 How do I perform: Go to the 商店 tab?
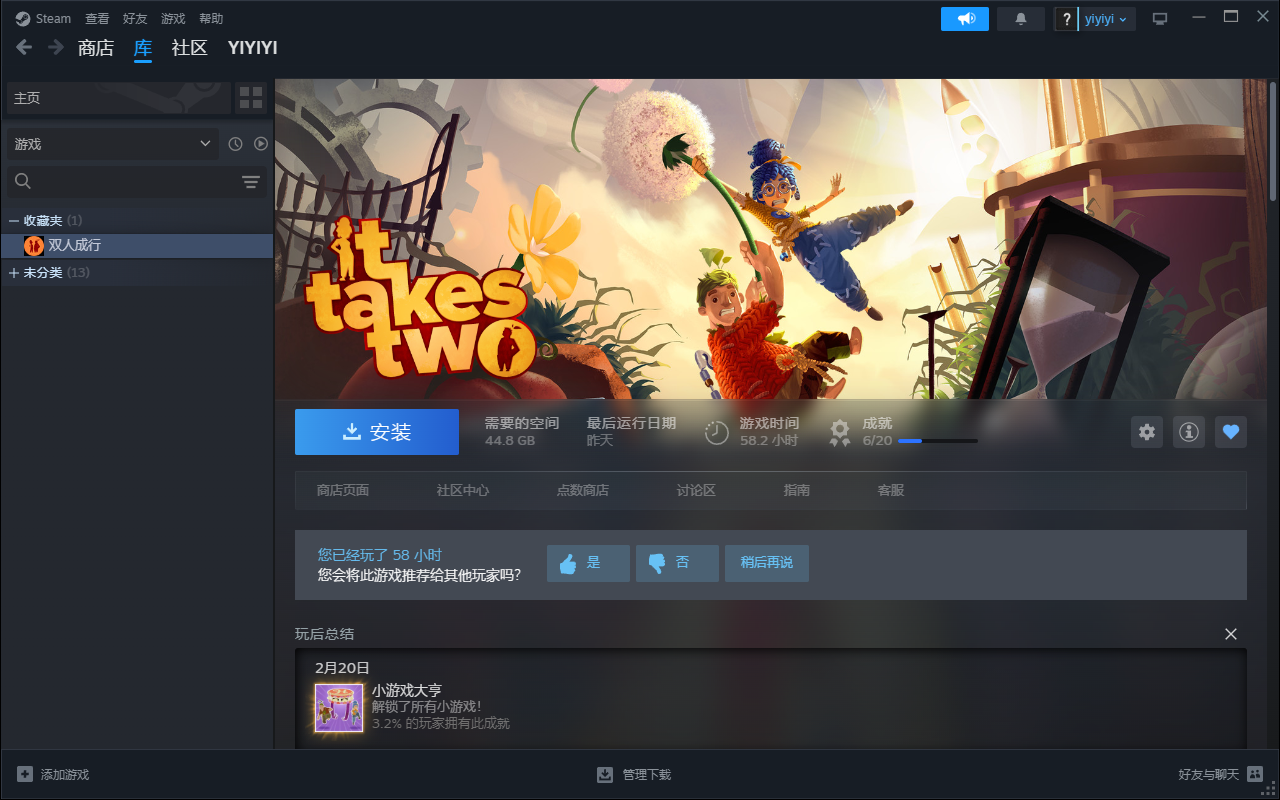click(96, 48)
